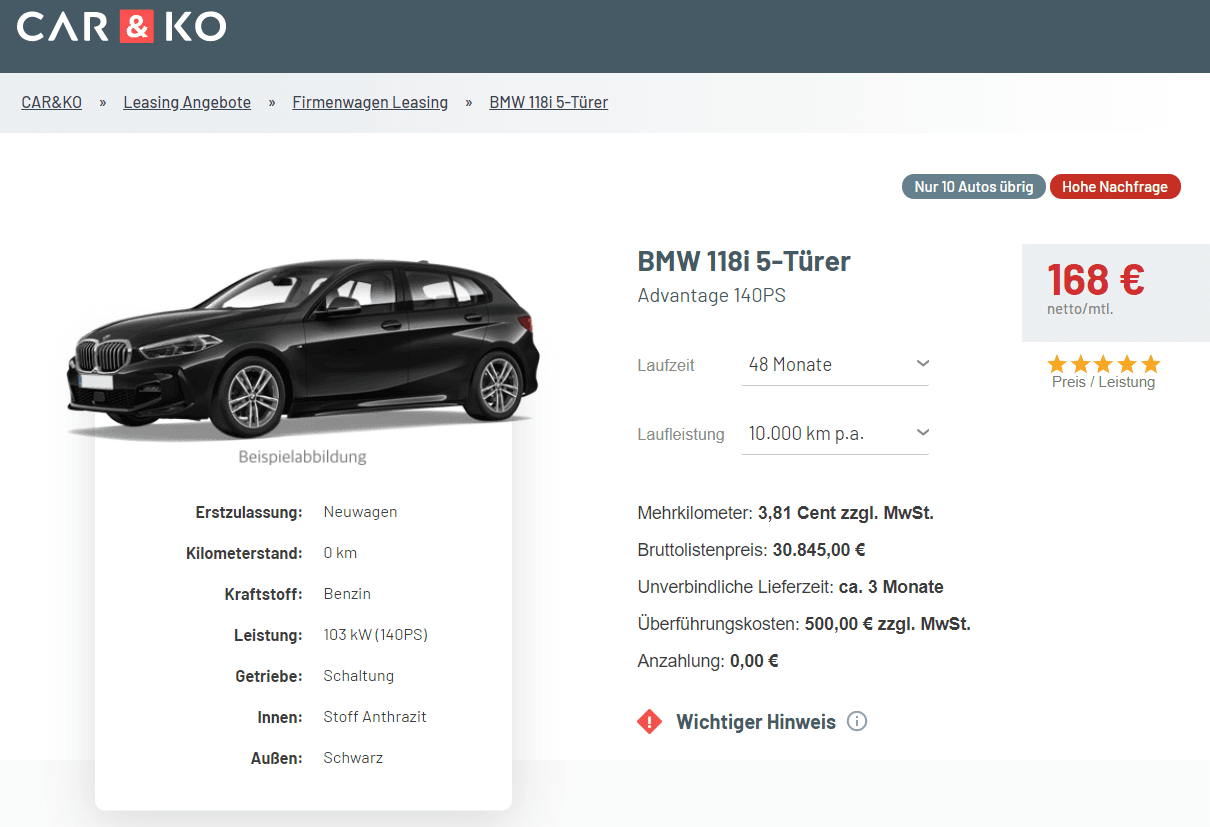
Task: Click the Preis / Leistung label
Action: (x=1104, y=382)
